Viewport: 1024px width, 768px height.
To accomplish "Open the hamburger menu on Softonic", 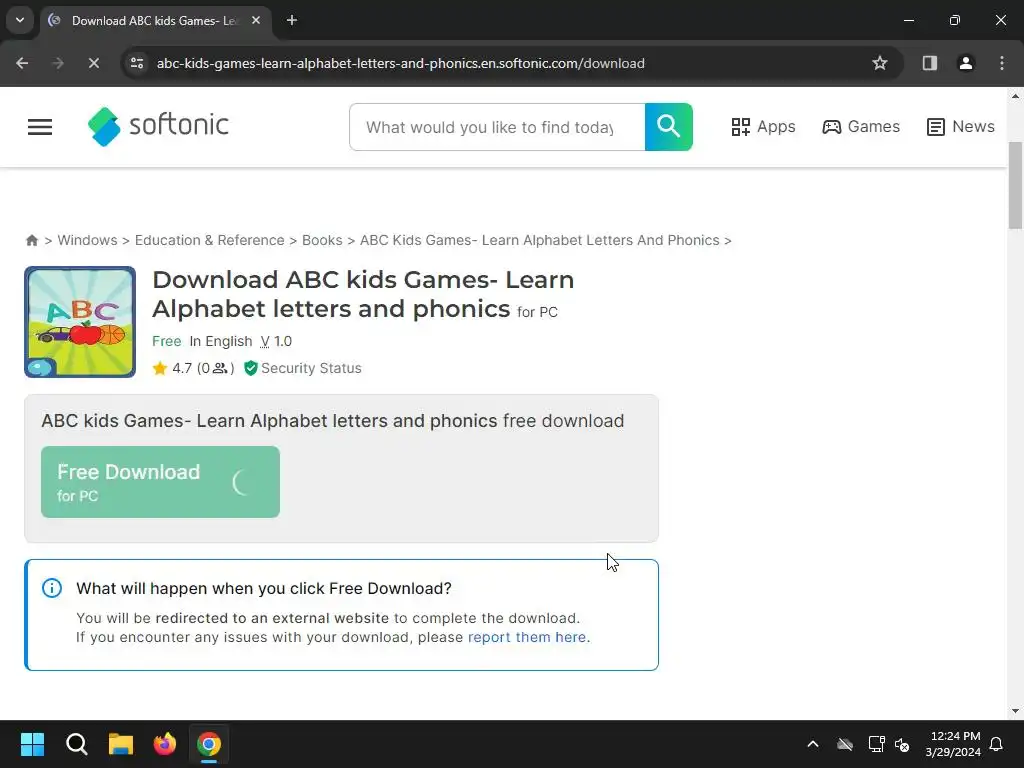I will [40, 127].
